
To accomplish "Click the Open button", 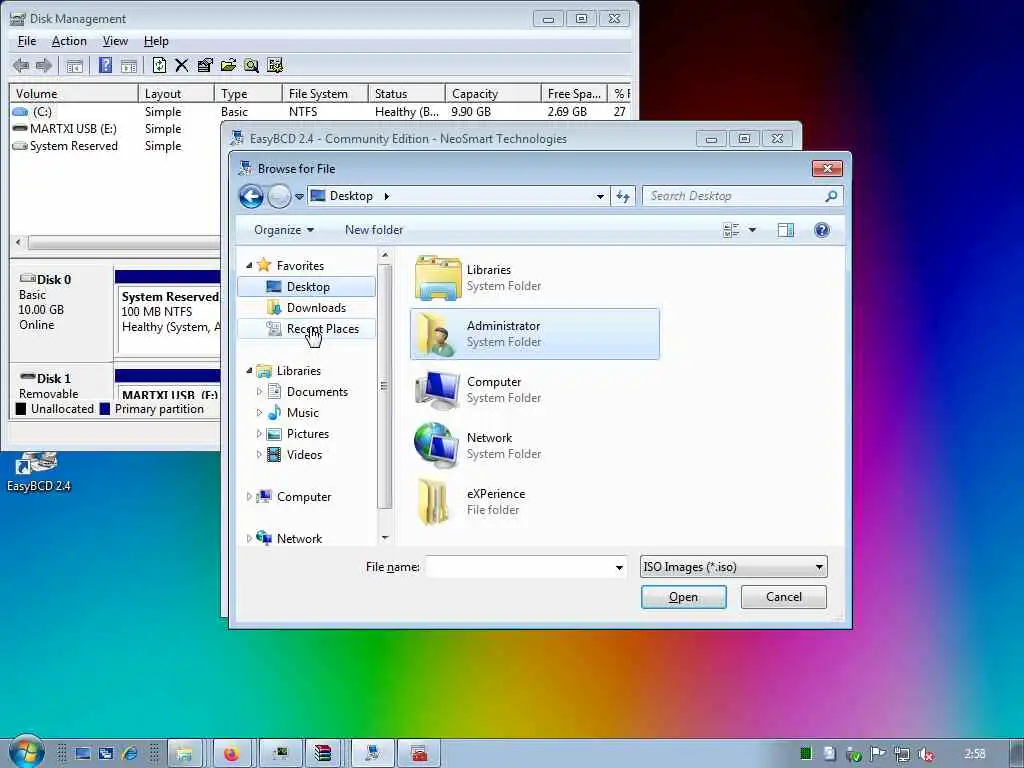I will 683,597.
